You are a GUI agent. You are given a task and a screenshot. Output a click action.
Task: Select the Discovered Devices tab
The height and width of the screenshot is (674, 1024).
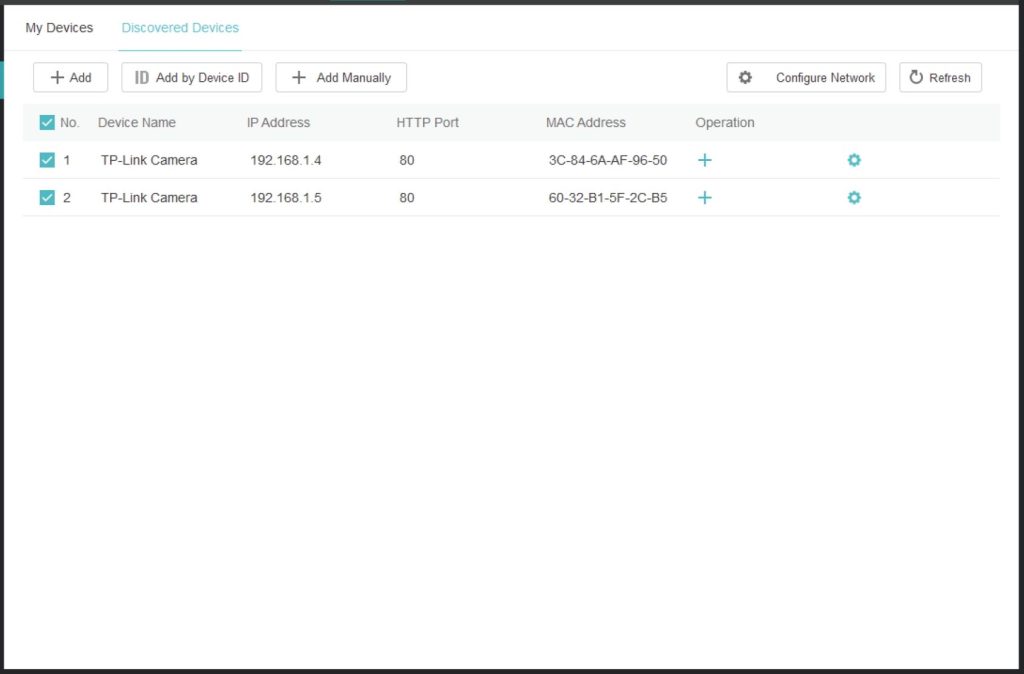(180, 28)
